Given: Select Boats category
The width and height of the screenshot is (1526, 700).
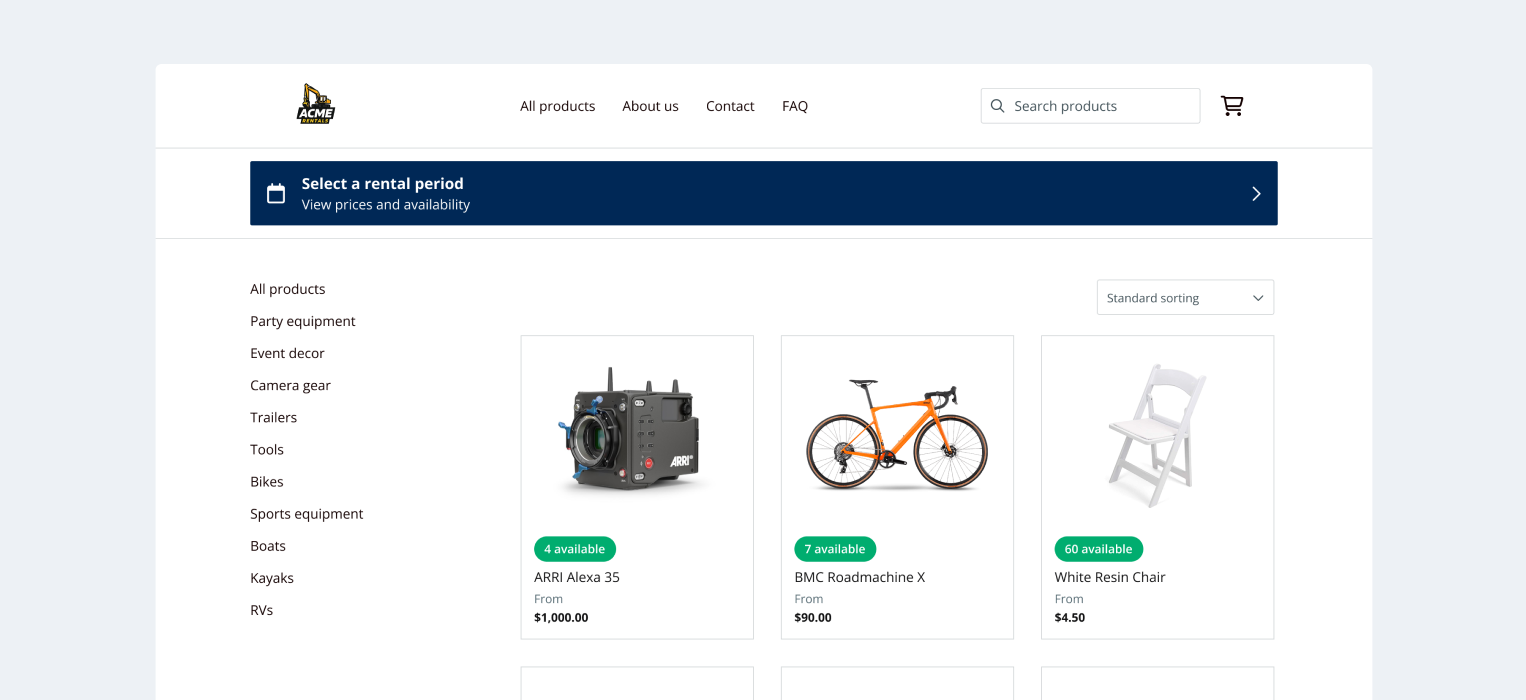Looking at the screenshot, I should pos(268,546).
